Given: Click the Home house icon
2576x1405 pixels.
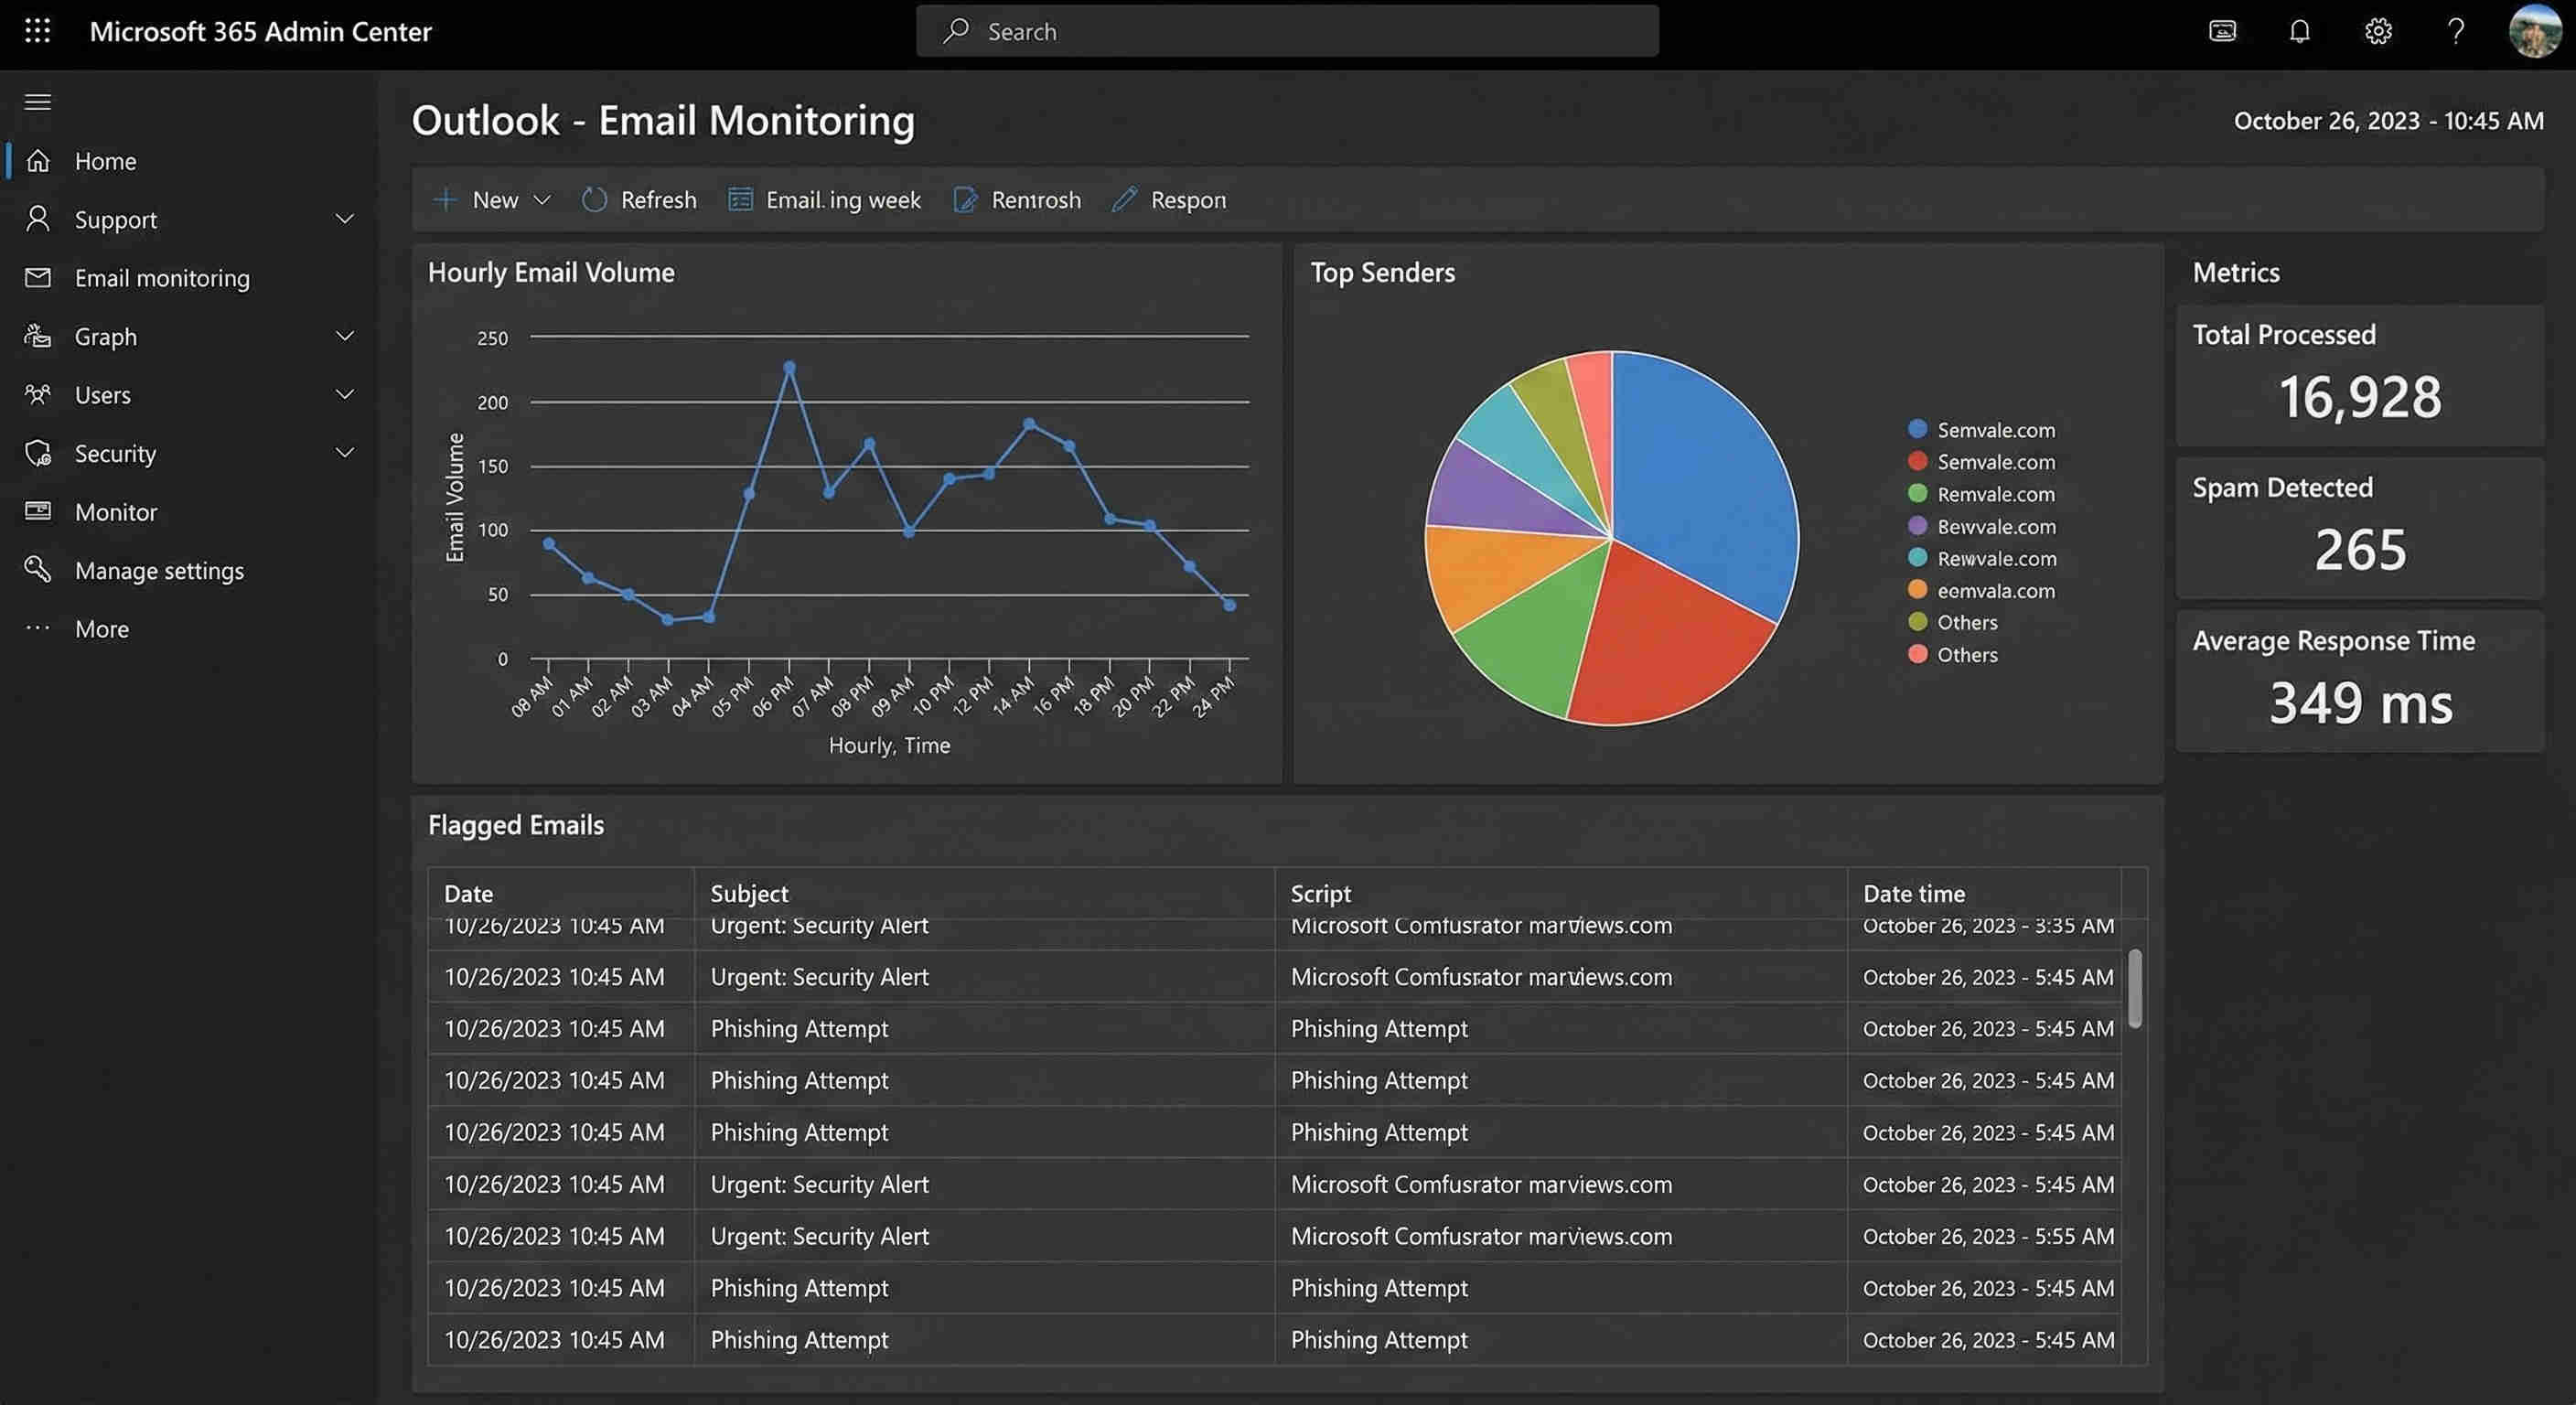Looking at the screenshot, I should [38, 160].
